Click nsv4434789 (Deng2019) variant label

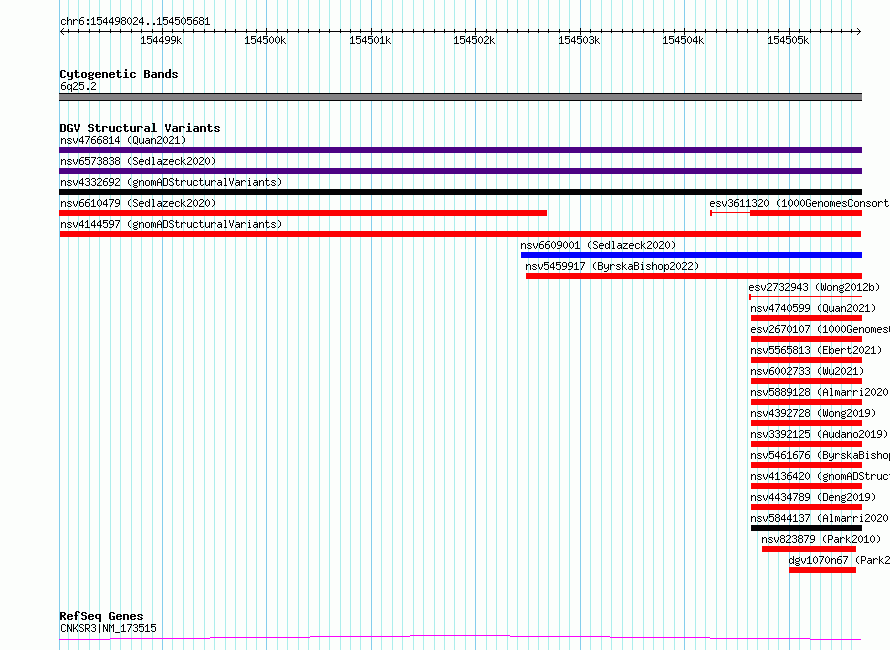813,497
